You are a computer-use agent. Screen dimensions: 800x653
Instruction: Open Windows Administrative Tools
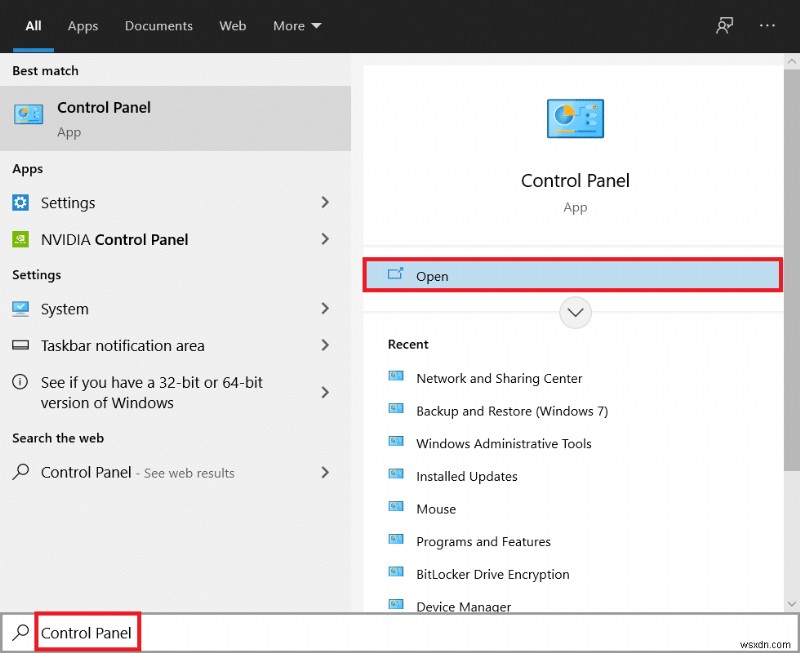tap(503, 443)
